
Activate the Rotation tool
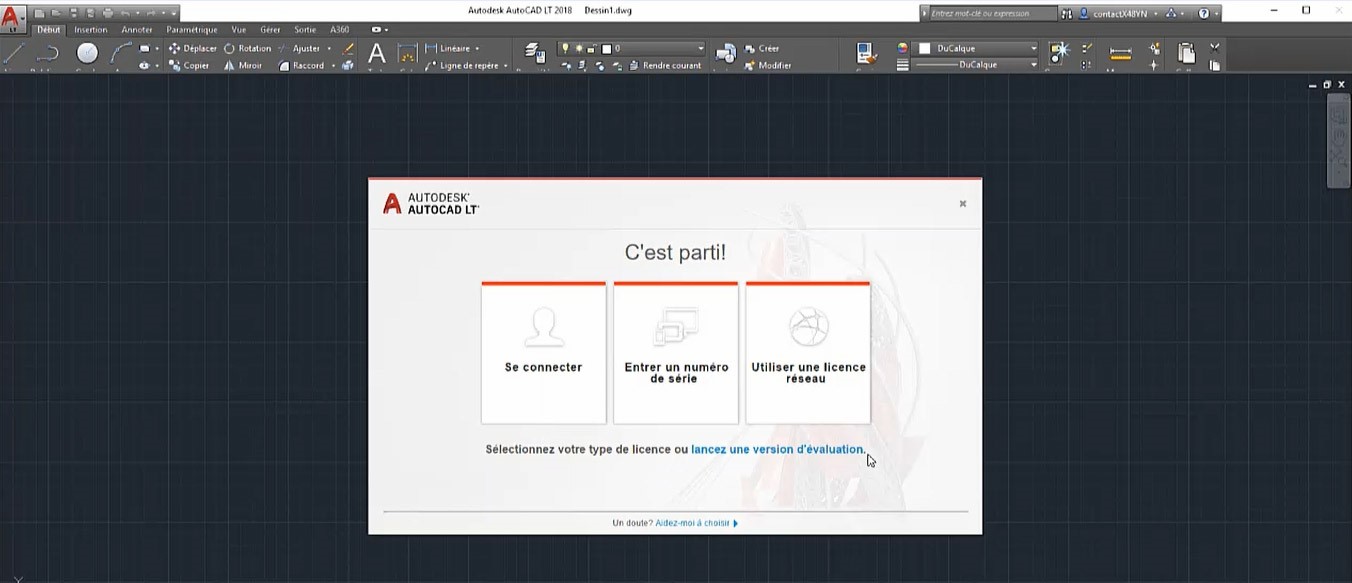(247, 48)
